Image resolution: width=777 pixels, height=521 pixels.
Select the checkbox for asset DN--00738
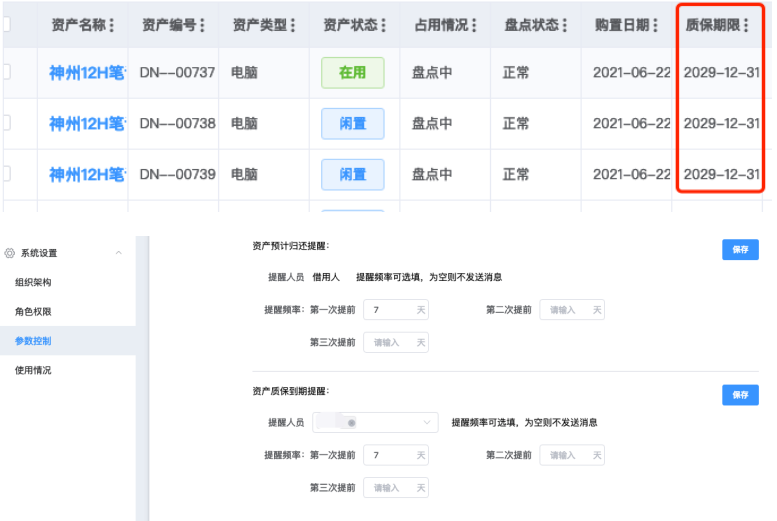coord(5,123)
